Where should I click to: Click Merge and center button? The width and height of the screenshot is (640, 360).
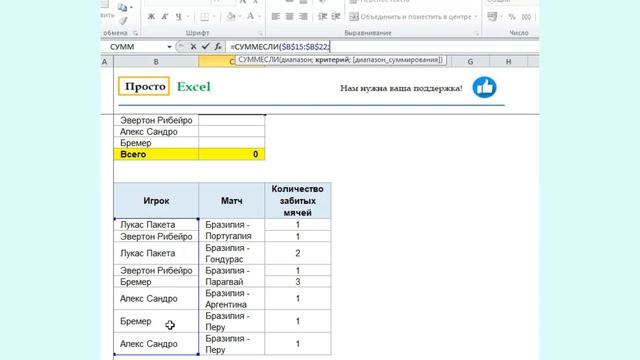[410, 17]
